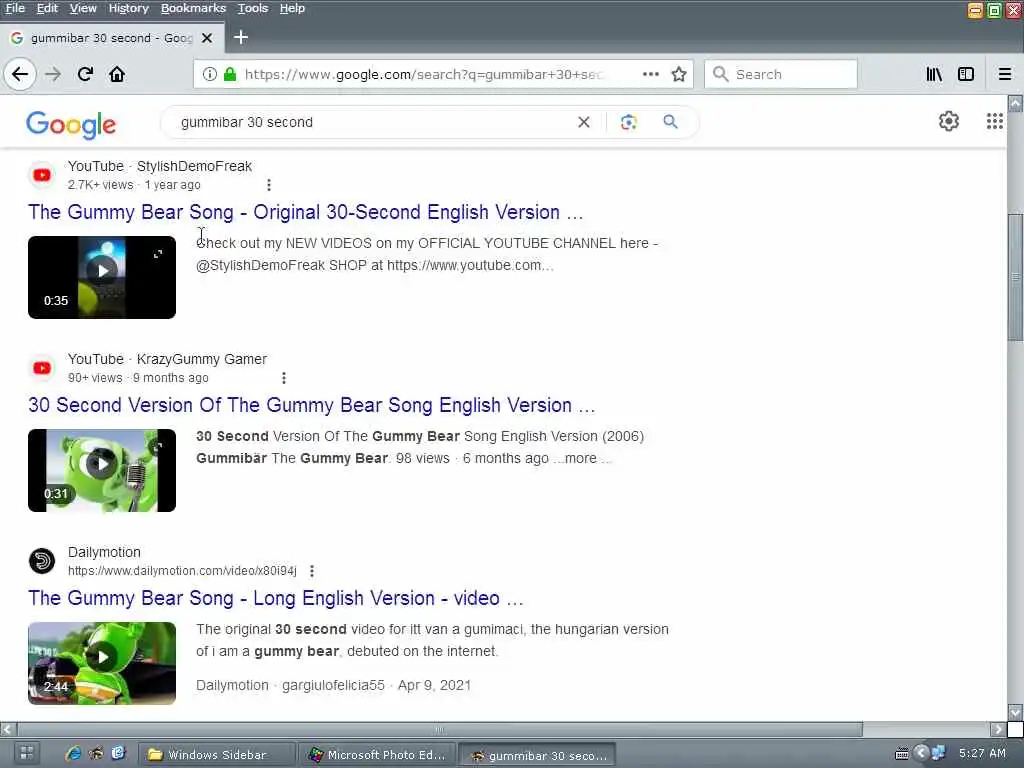This screenshot has height=768, width=1024.
Task: Open the Bookmarks menu
Action: [193, 8]
